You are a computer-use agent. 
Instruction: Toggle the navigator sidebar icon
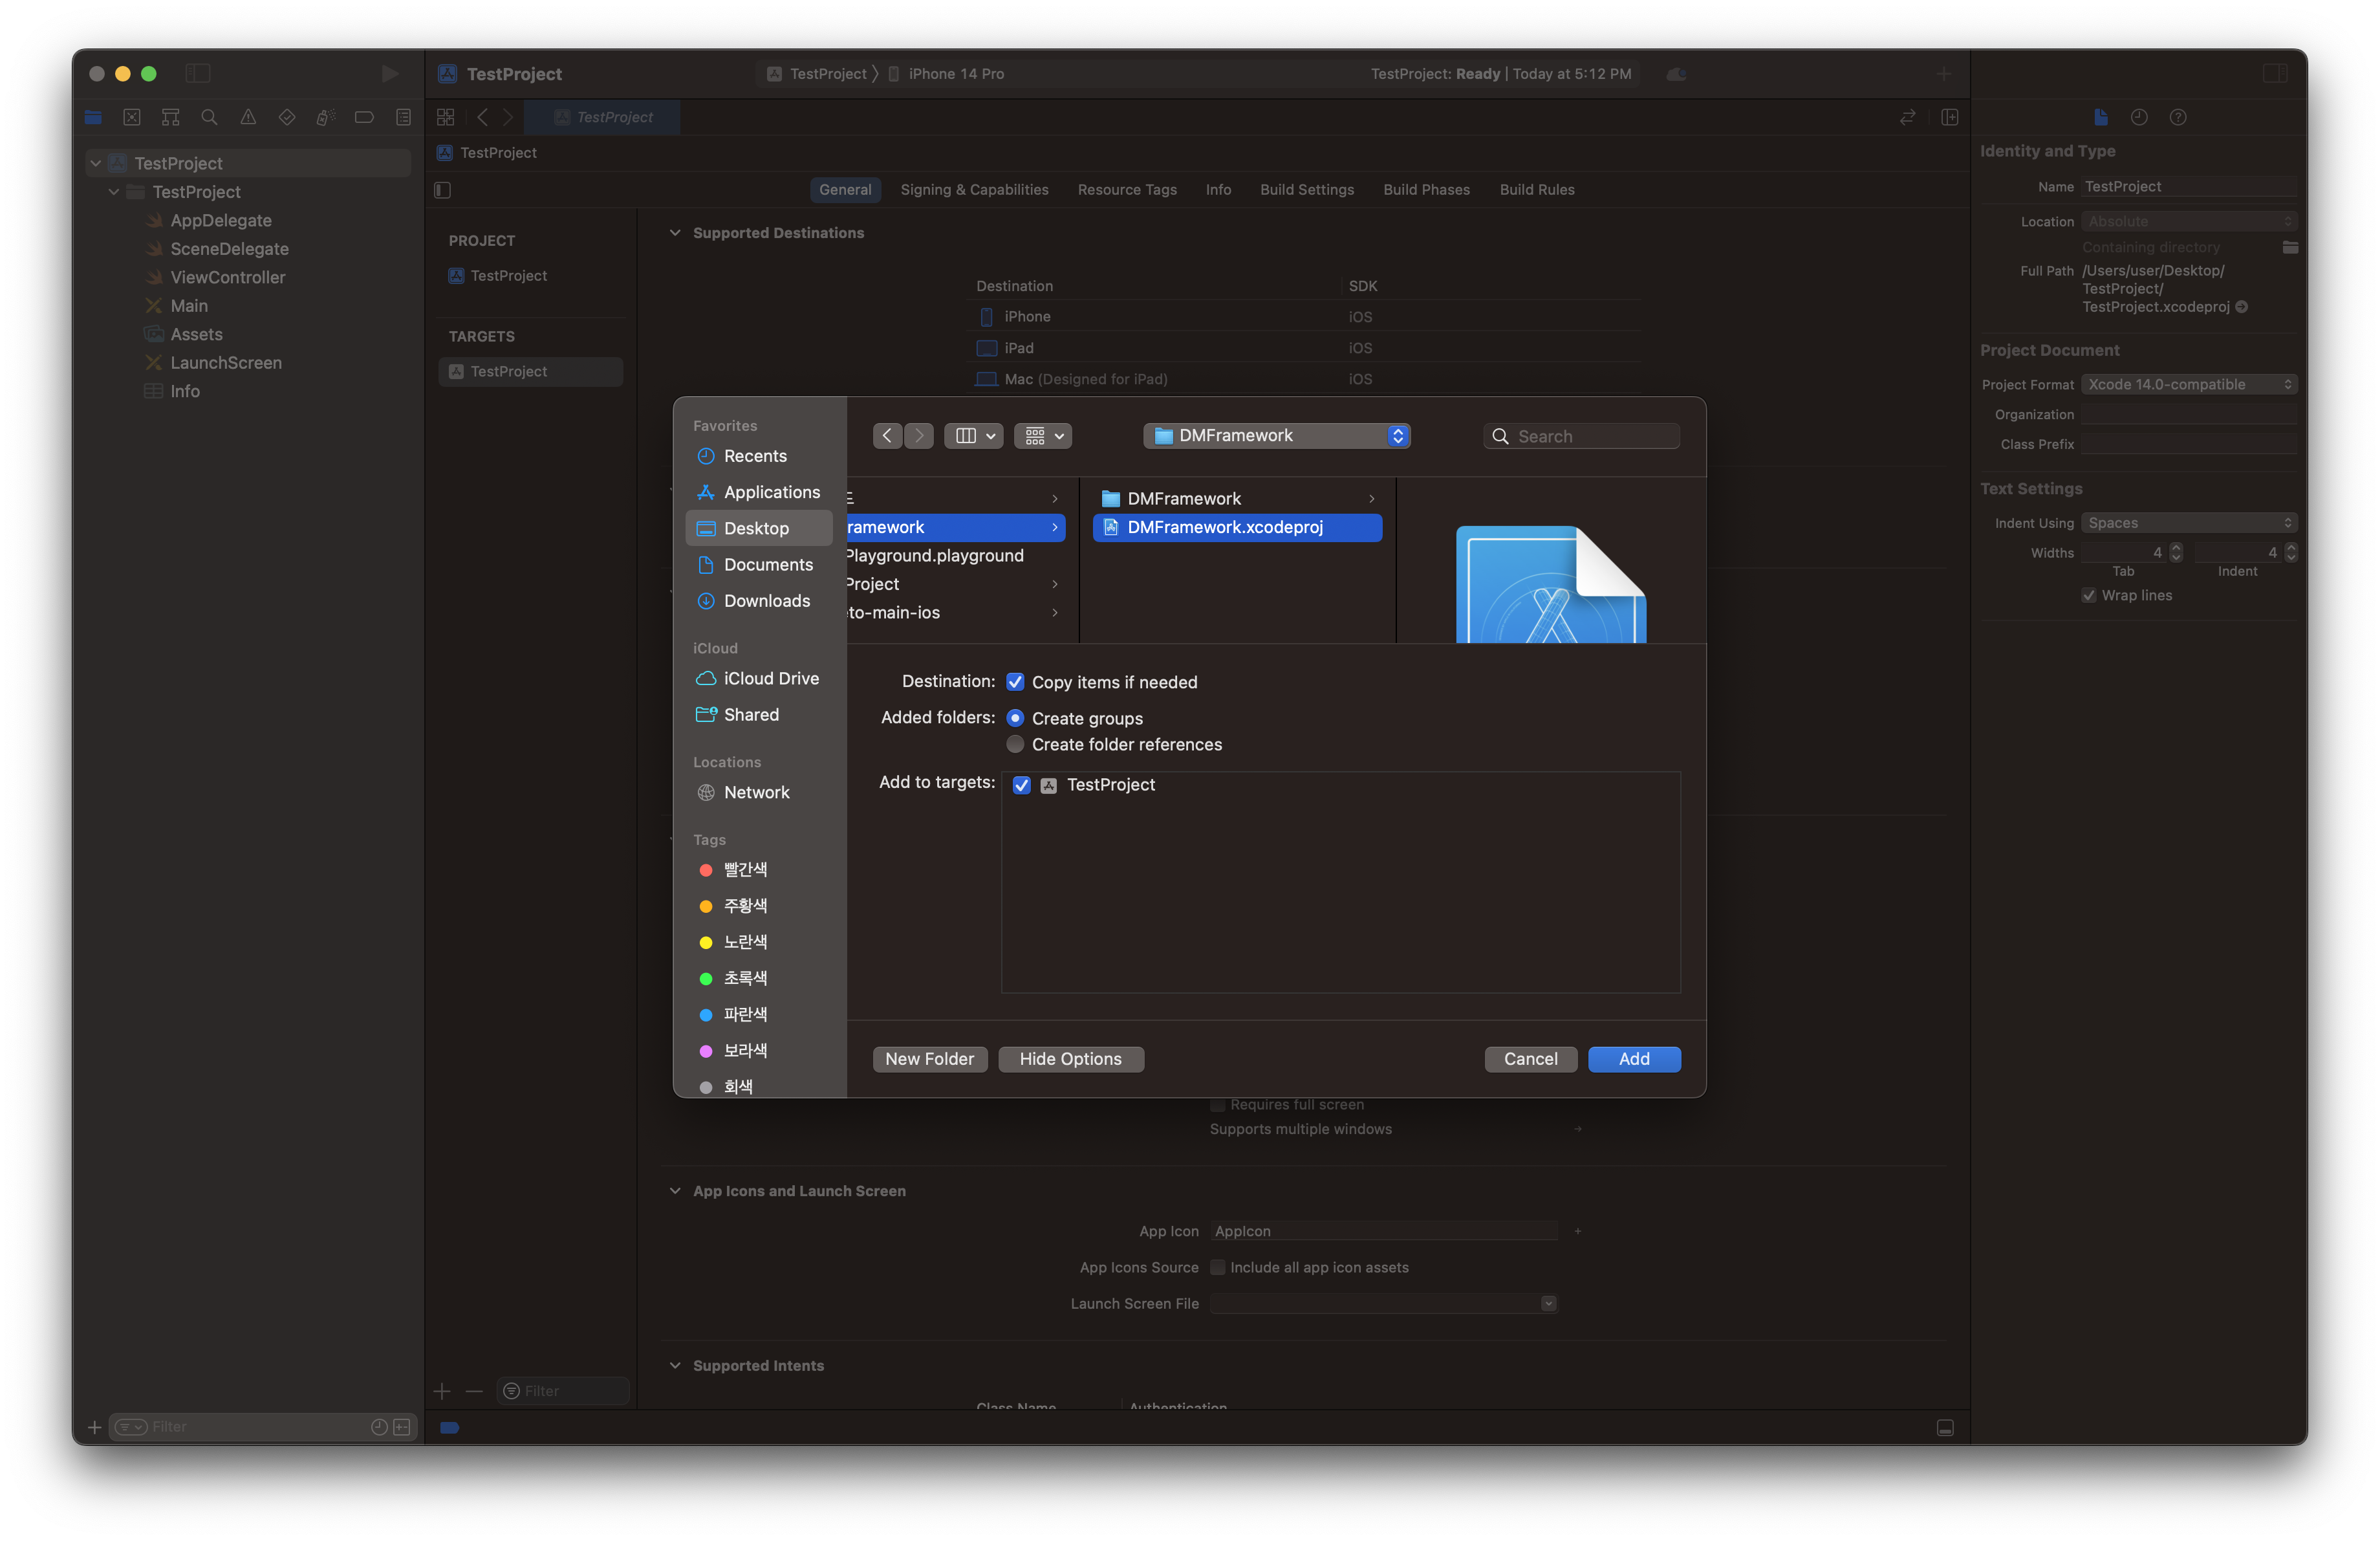click(198, 74)
